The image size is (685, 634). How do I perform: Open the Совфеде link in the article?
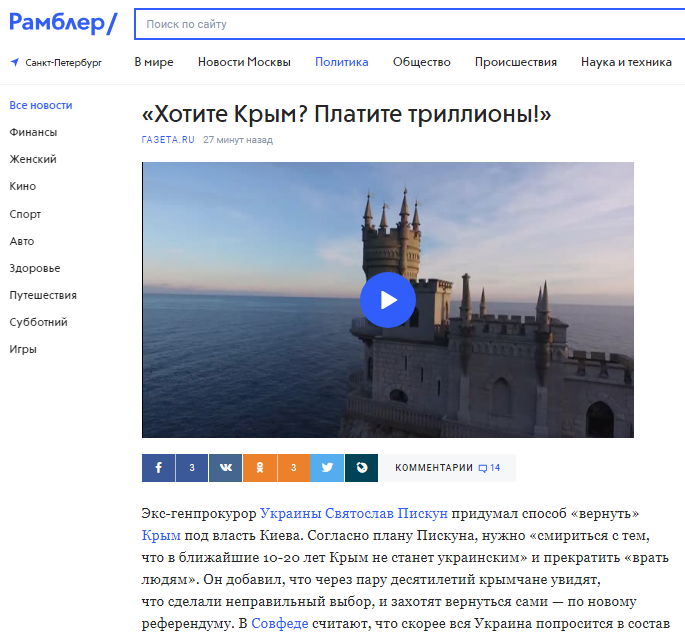pos(280,623)
